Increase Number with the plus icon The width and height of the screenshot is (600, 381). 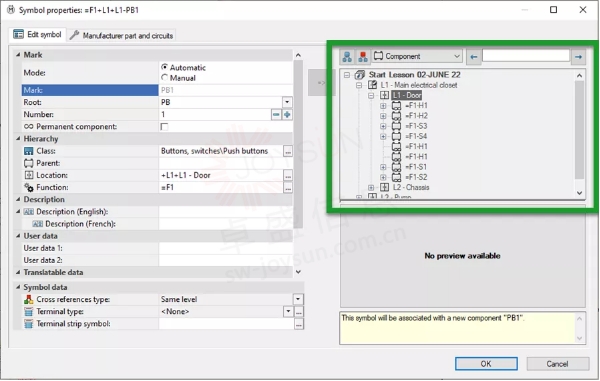click(287, 114)
